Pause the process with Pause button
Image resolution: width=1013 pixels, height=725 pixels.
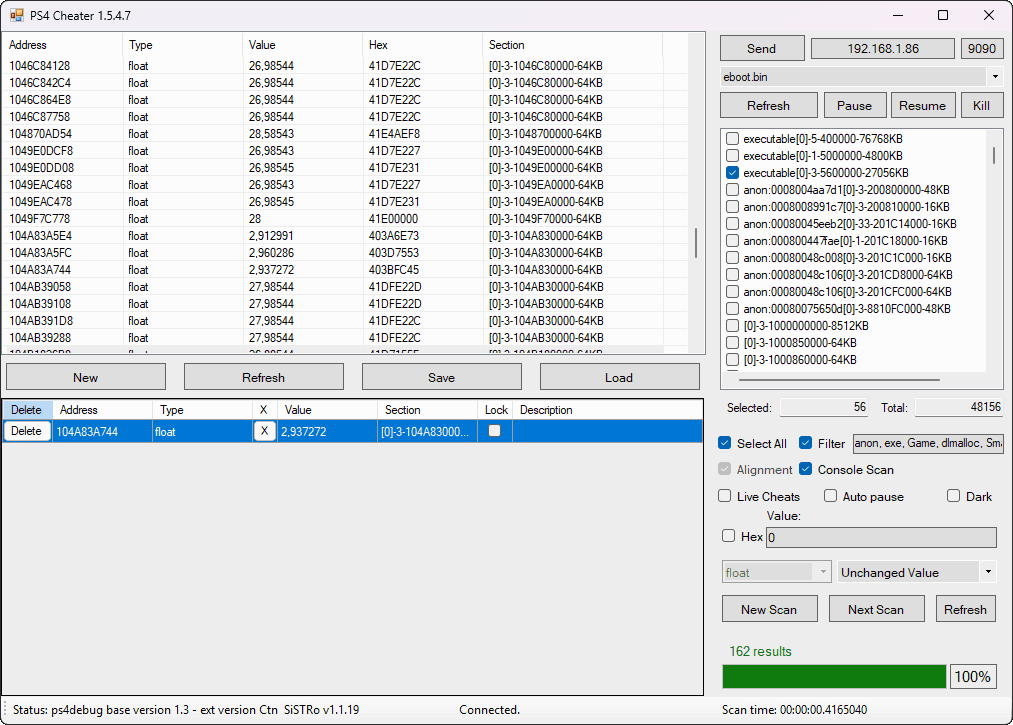coord(854,105)
